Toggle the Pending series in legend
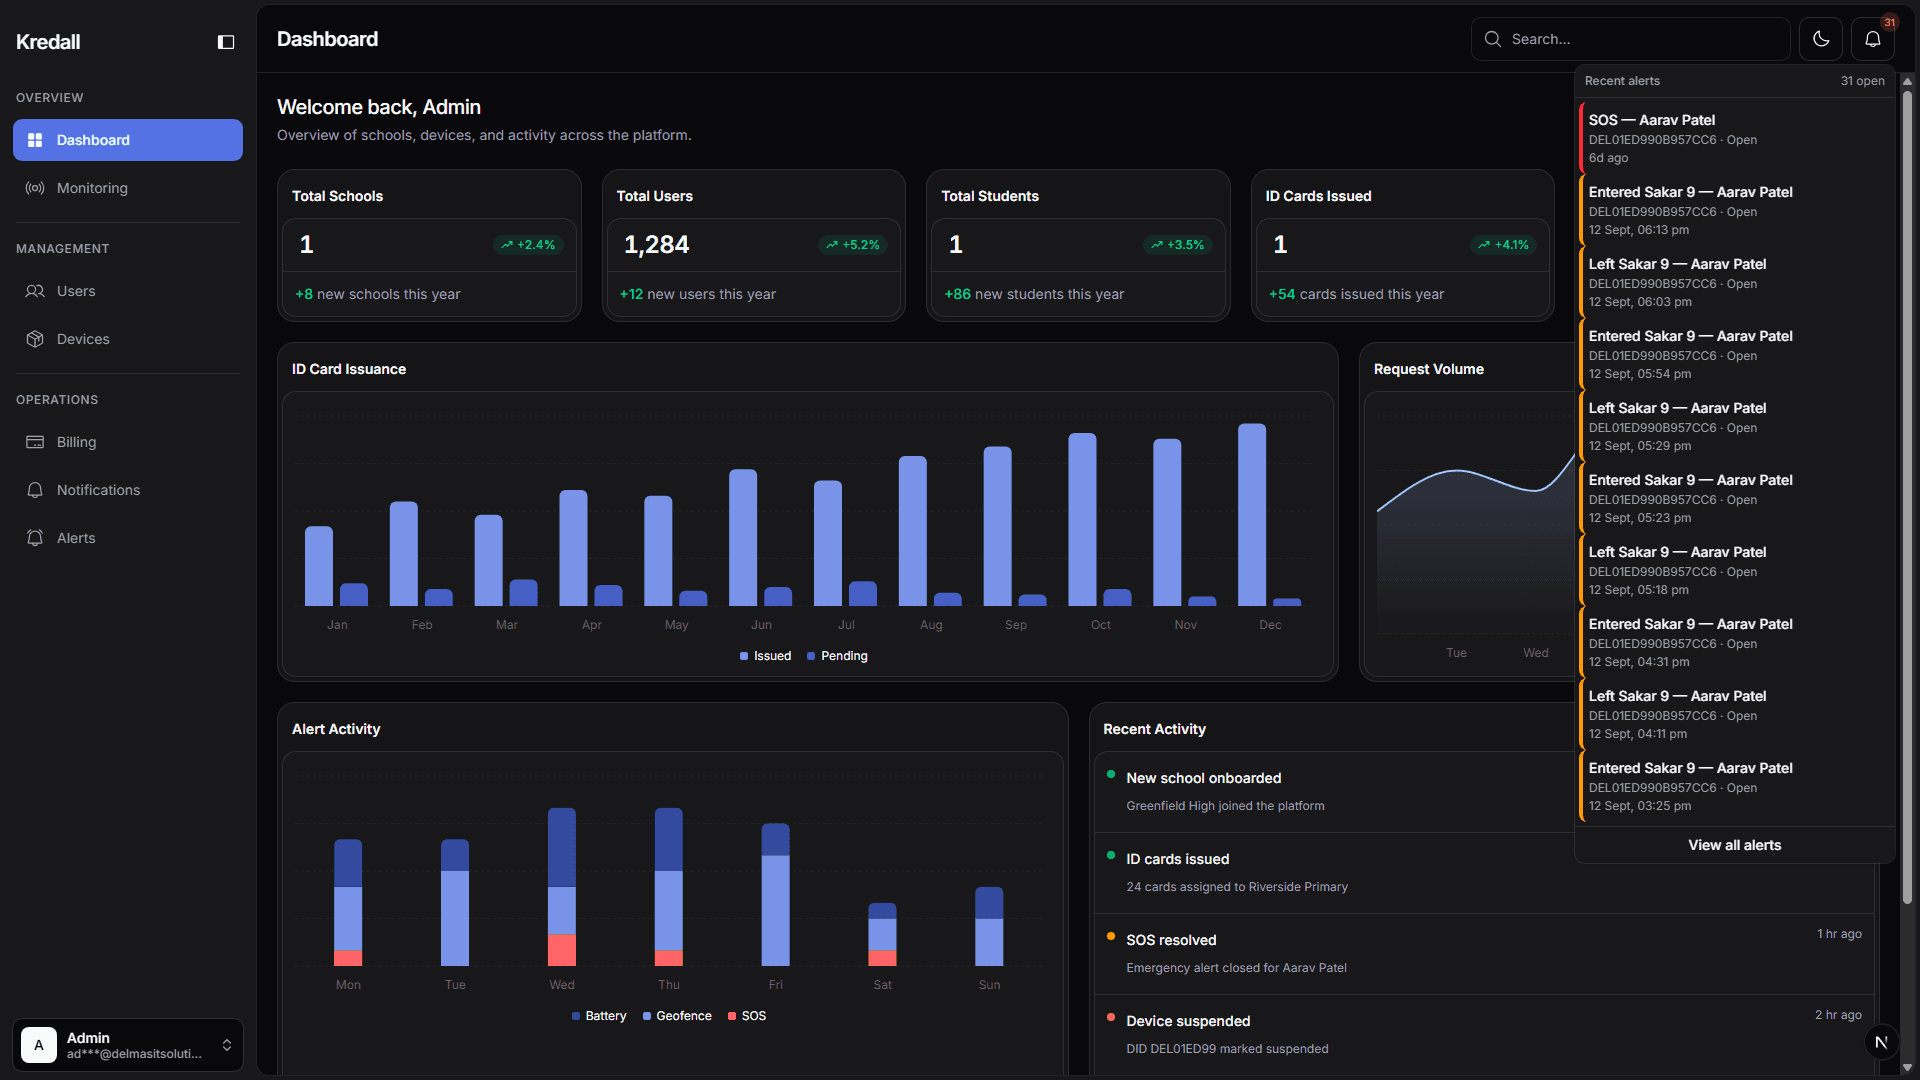1920x1080 pixels. (837, 656)
